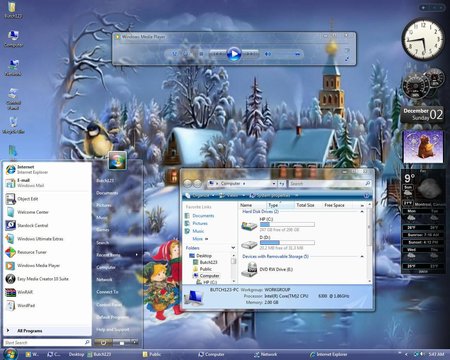Image resolution: width=450 pixels, height=360 pixels.
Task: Play media in Windows Media Player
Action: click(x=234, y=54)
